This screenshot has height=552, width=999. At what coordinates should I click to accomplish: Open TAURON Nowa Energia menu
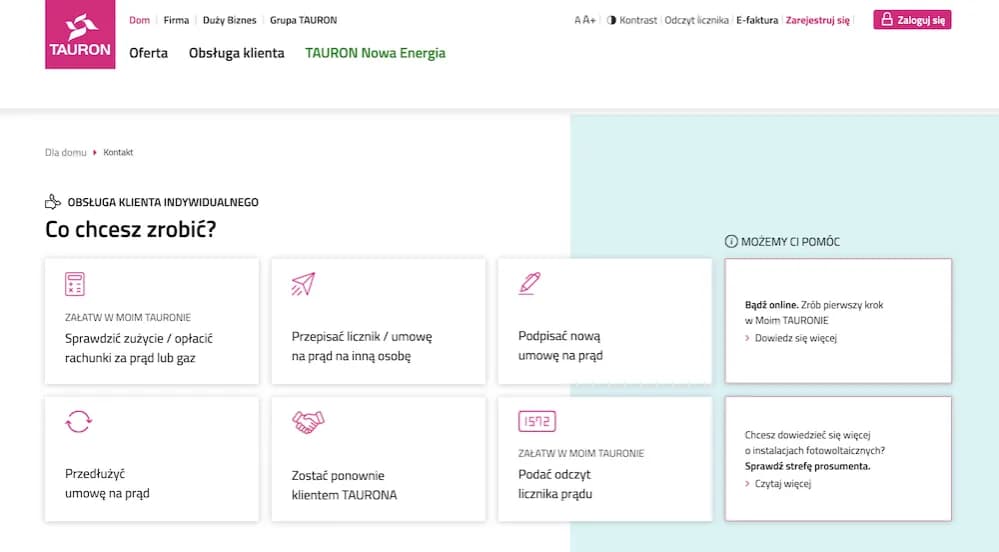click(375, 53)
